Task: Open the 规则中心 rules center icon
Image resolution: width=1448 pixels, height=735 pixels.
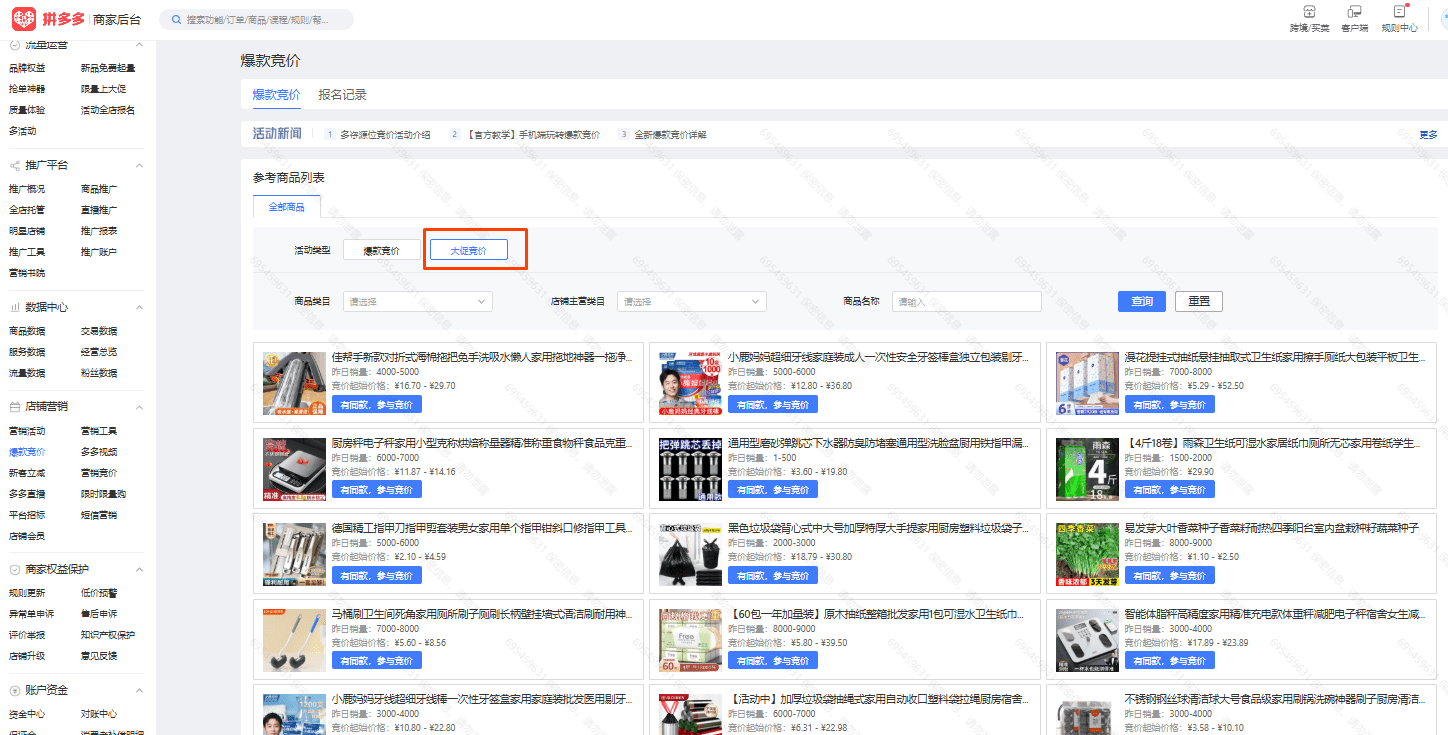Action: point(1399,12)
